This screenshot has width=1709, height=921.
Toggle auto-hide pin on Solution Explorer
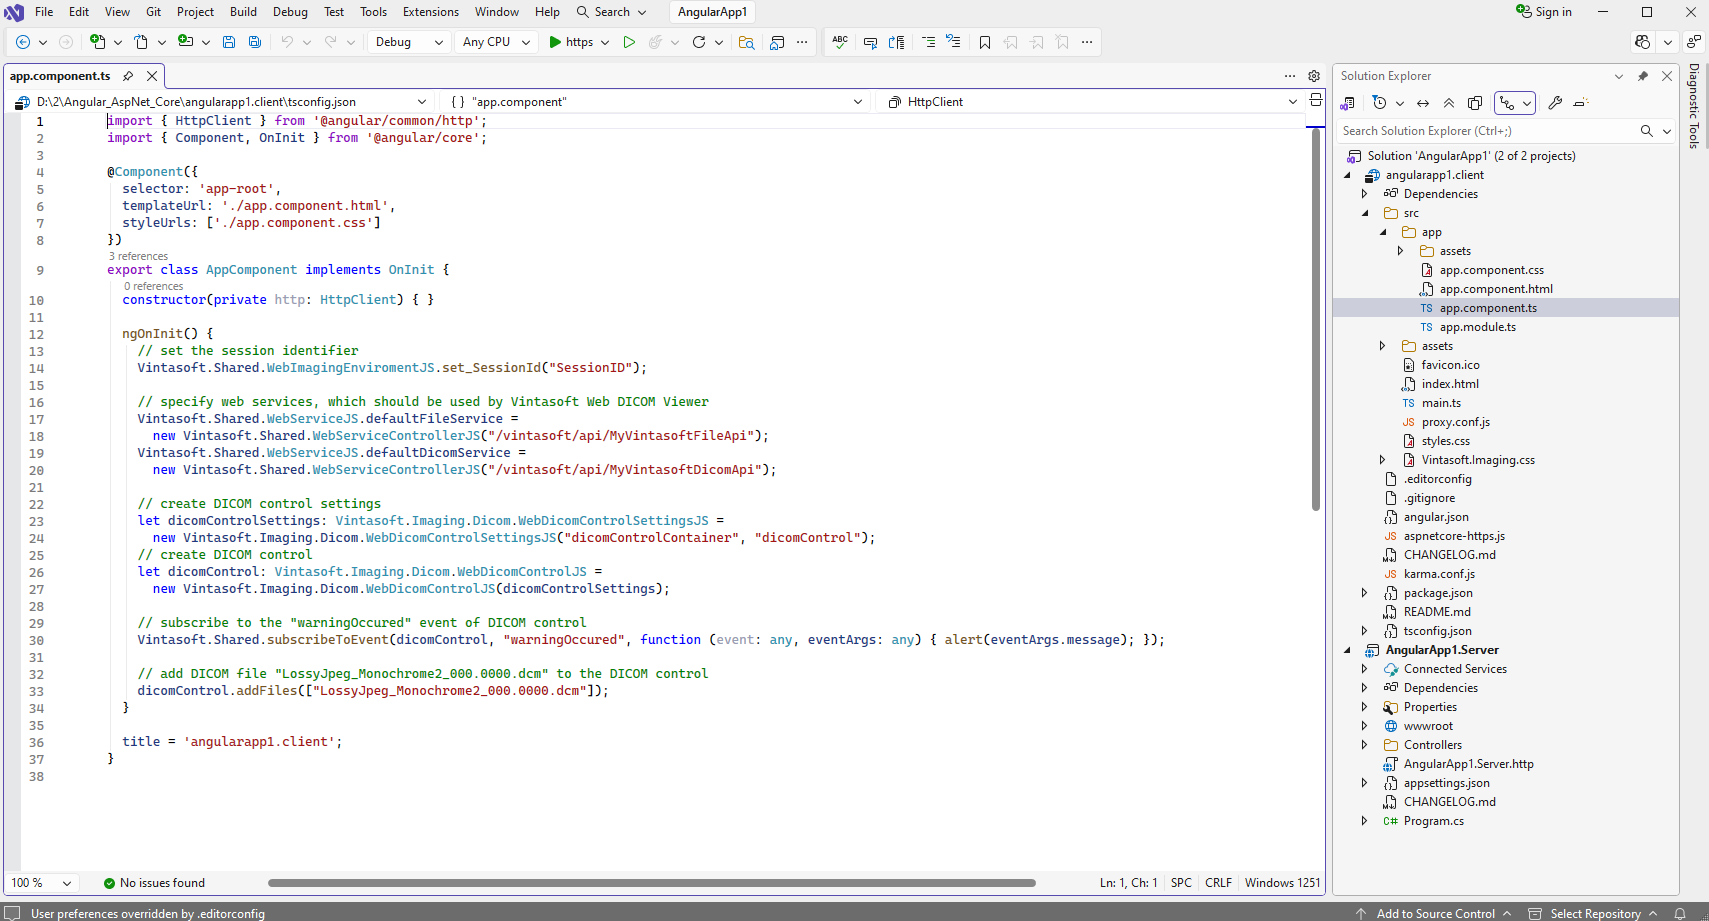[x=1642, y=76]
